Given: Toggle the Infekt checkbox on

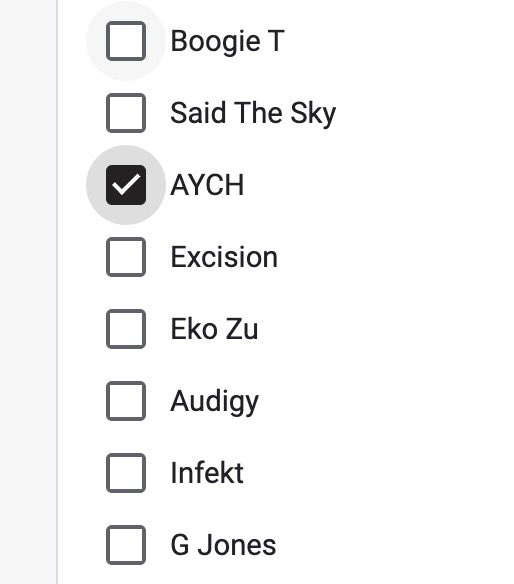Looking at the screenshot, I should tap(126, 473).
